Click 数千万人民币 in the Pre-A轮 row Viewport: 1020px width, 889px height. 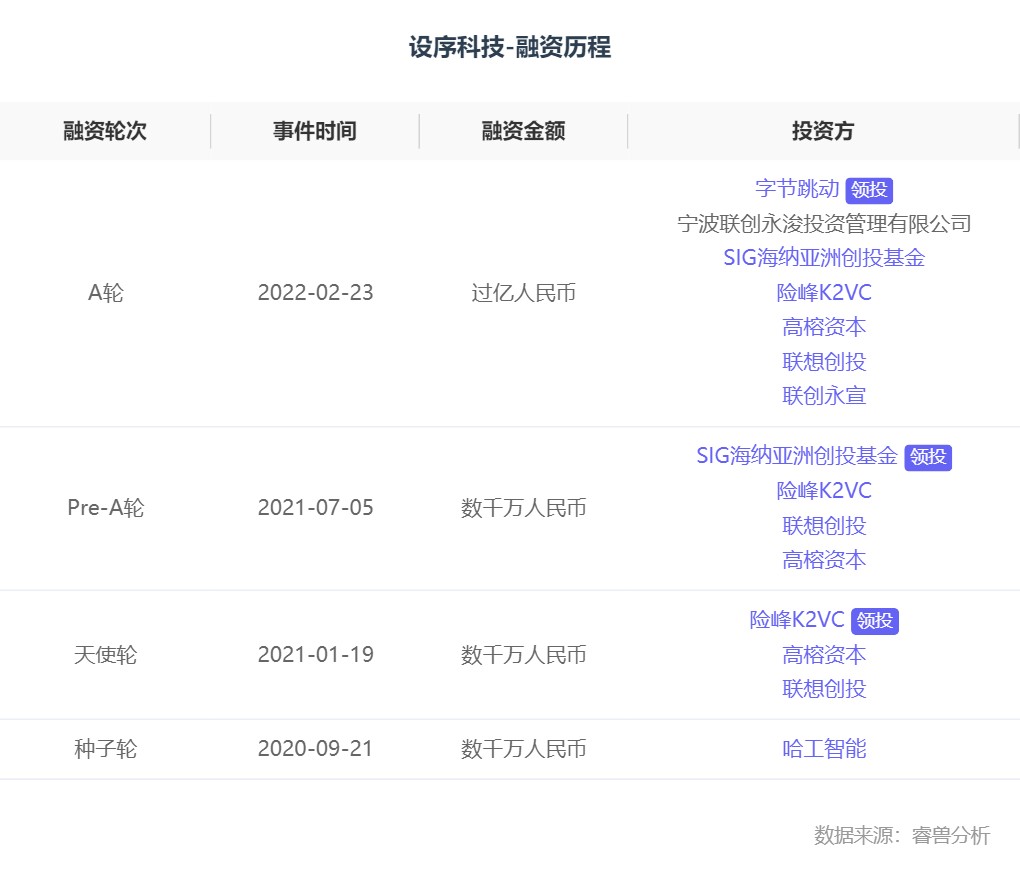[x=524, y=508]
